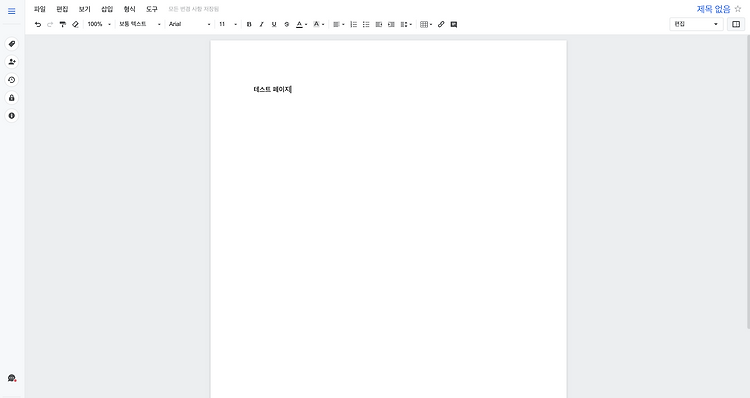Toggle underline formatting

point(274,24)
